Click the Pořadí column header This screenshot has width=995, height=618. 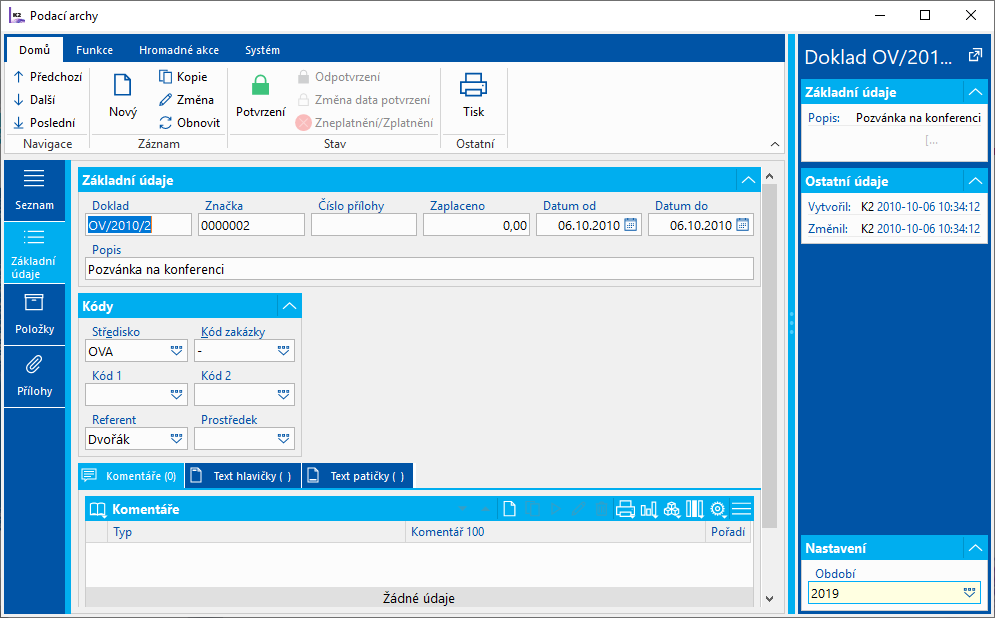pyautogui.click(x=728, y=532)
